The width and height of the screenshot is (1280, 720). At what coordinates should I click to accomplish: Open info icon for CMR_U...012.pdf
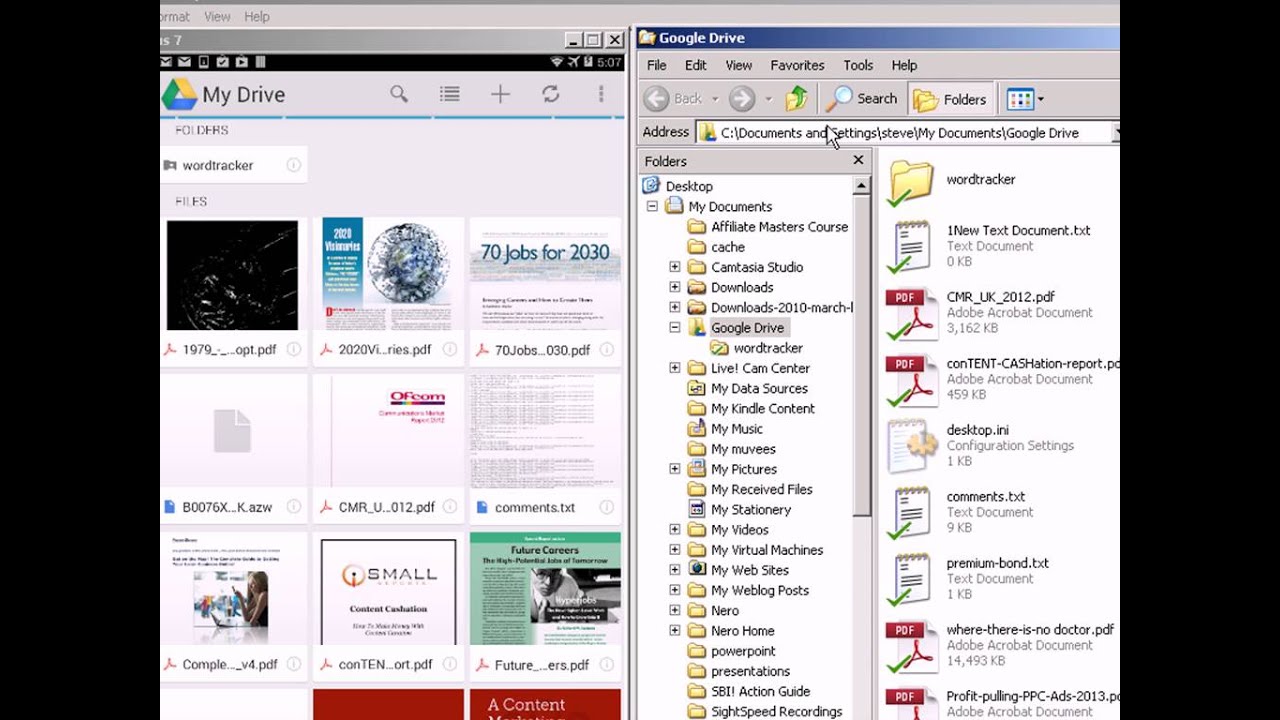(450, 507)
